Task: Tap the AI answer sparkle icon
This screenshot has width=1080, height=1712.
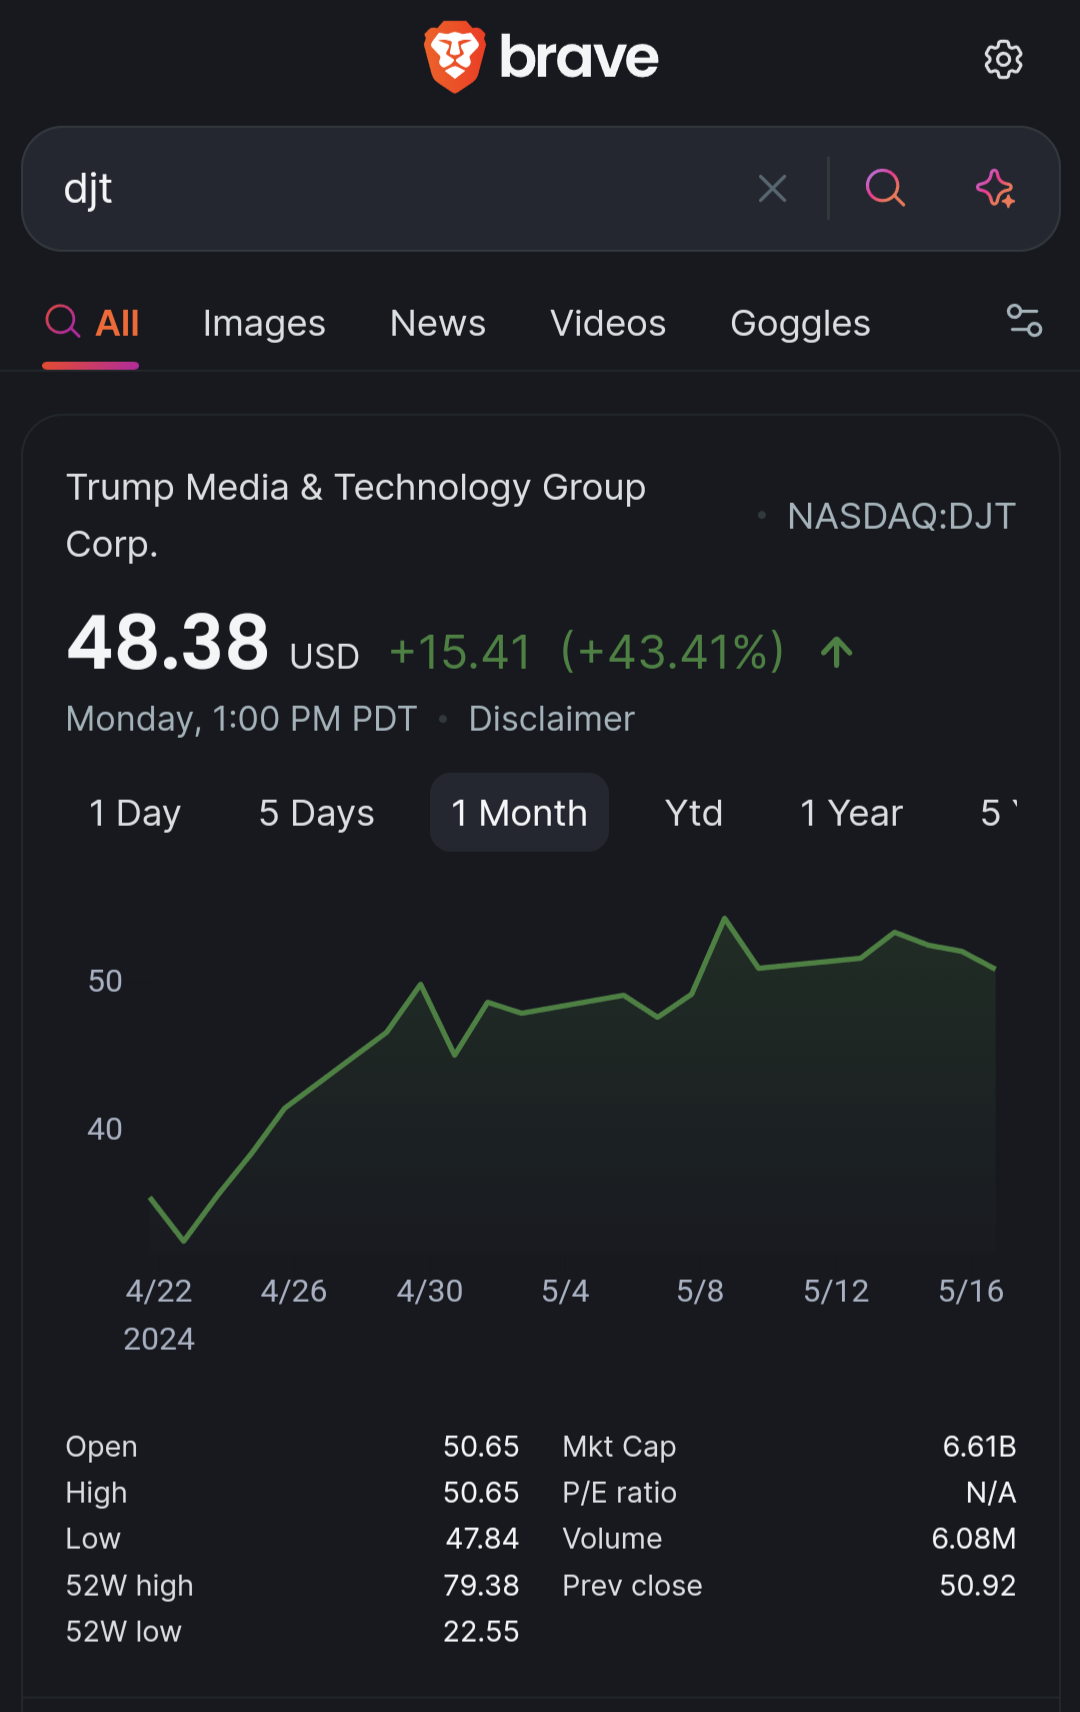Action: tap(995, 188)
